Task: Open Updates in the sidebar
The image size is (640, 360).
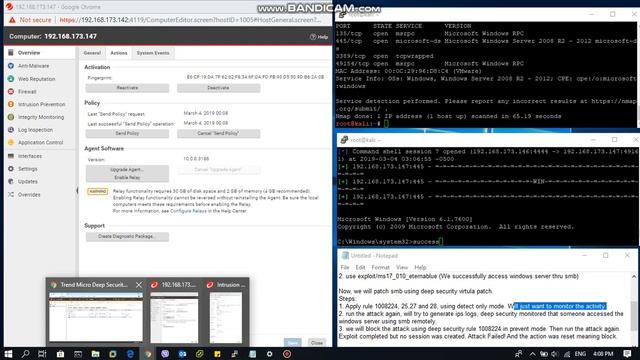Action: (27, 181)
